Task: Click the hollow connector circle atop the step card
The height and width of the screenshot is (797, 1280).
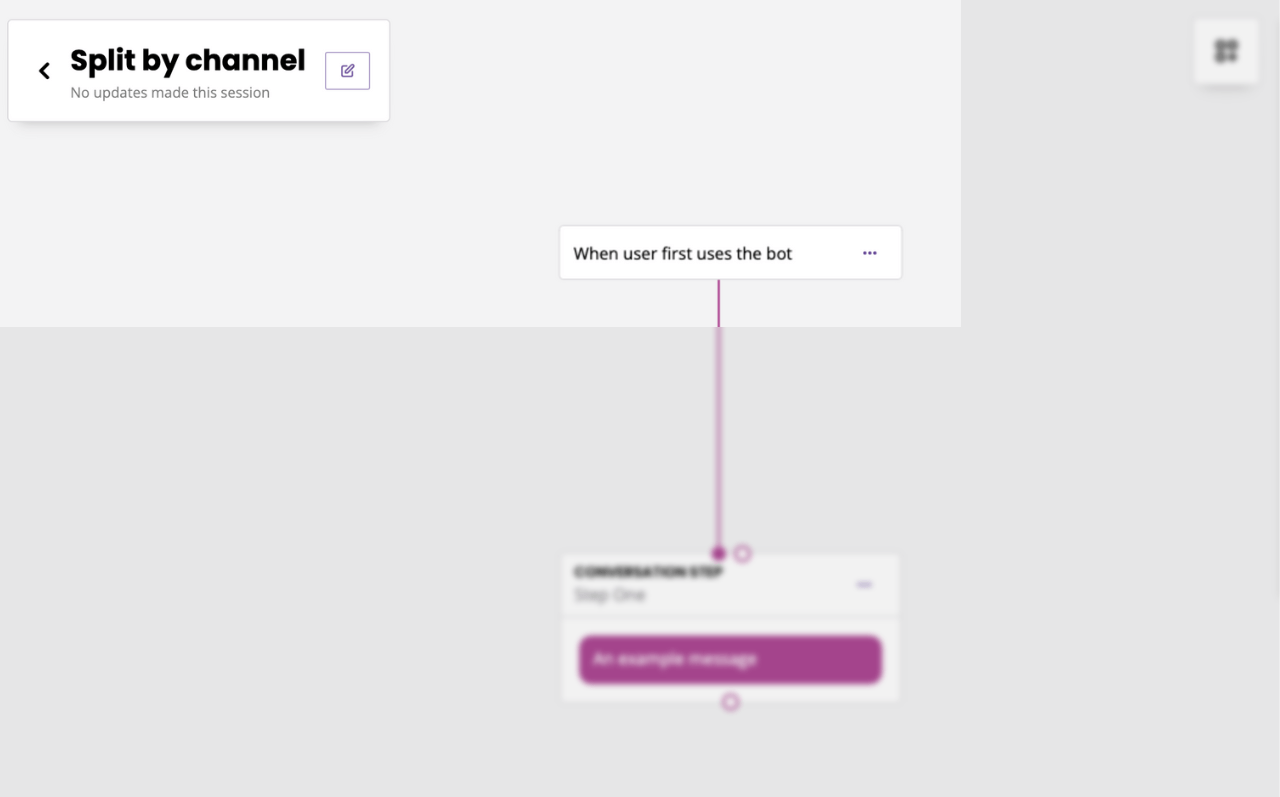Action: (x=742, y=553)
